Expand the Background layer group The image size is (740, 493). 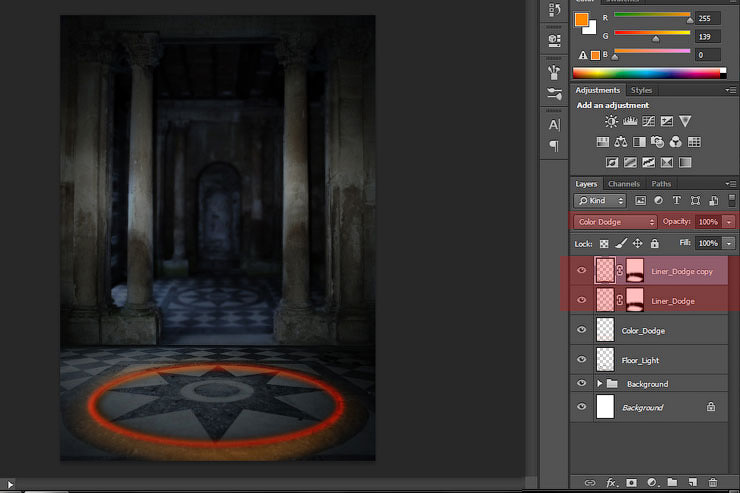click(x=600, y=384)
